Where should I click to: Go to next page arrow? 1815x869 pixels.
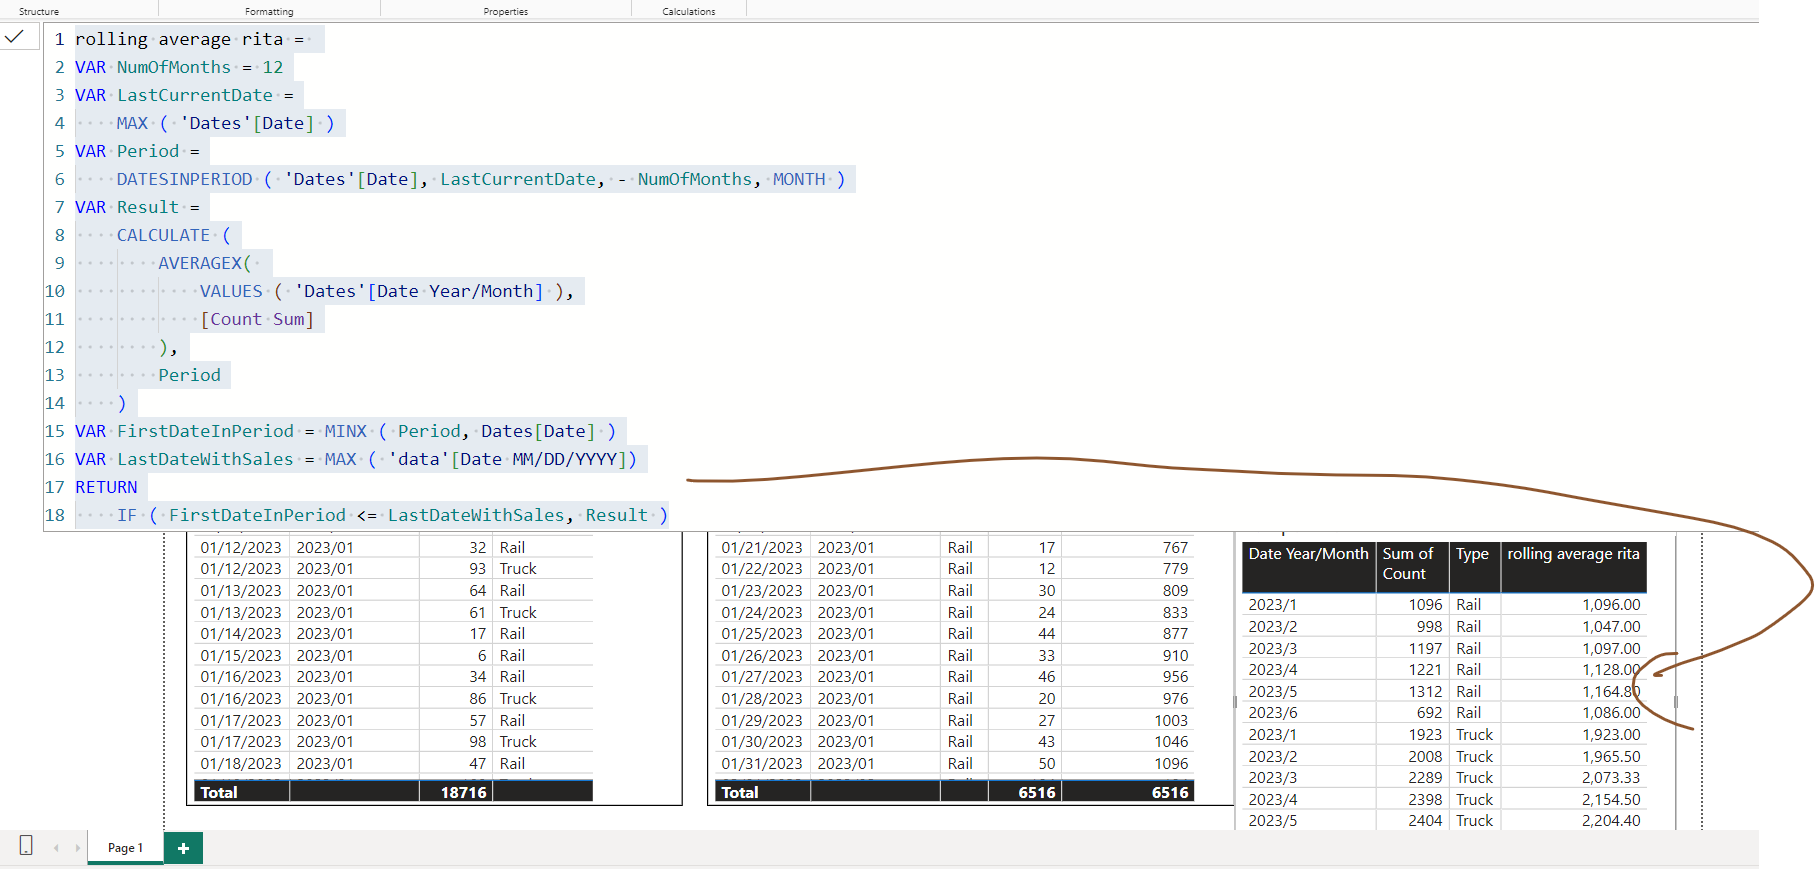[77, 848]
